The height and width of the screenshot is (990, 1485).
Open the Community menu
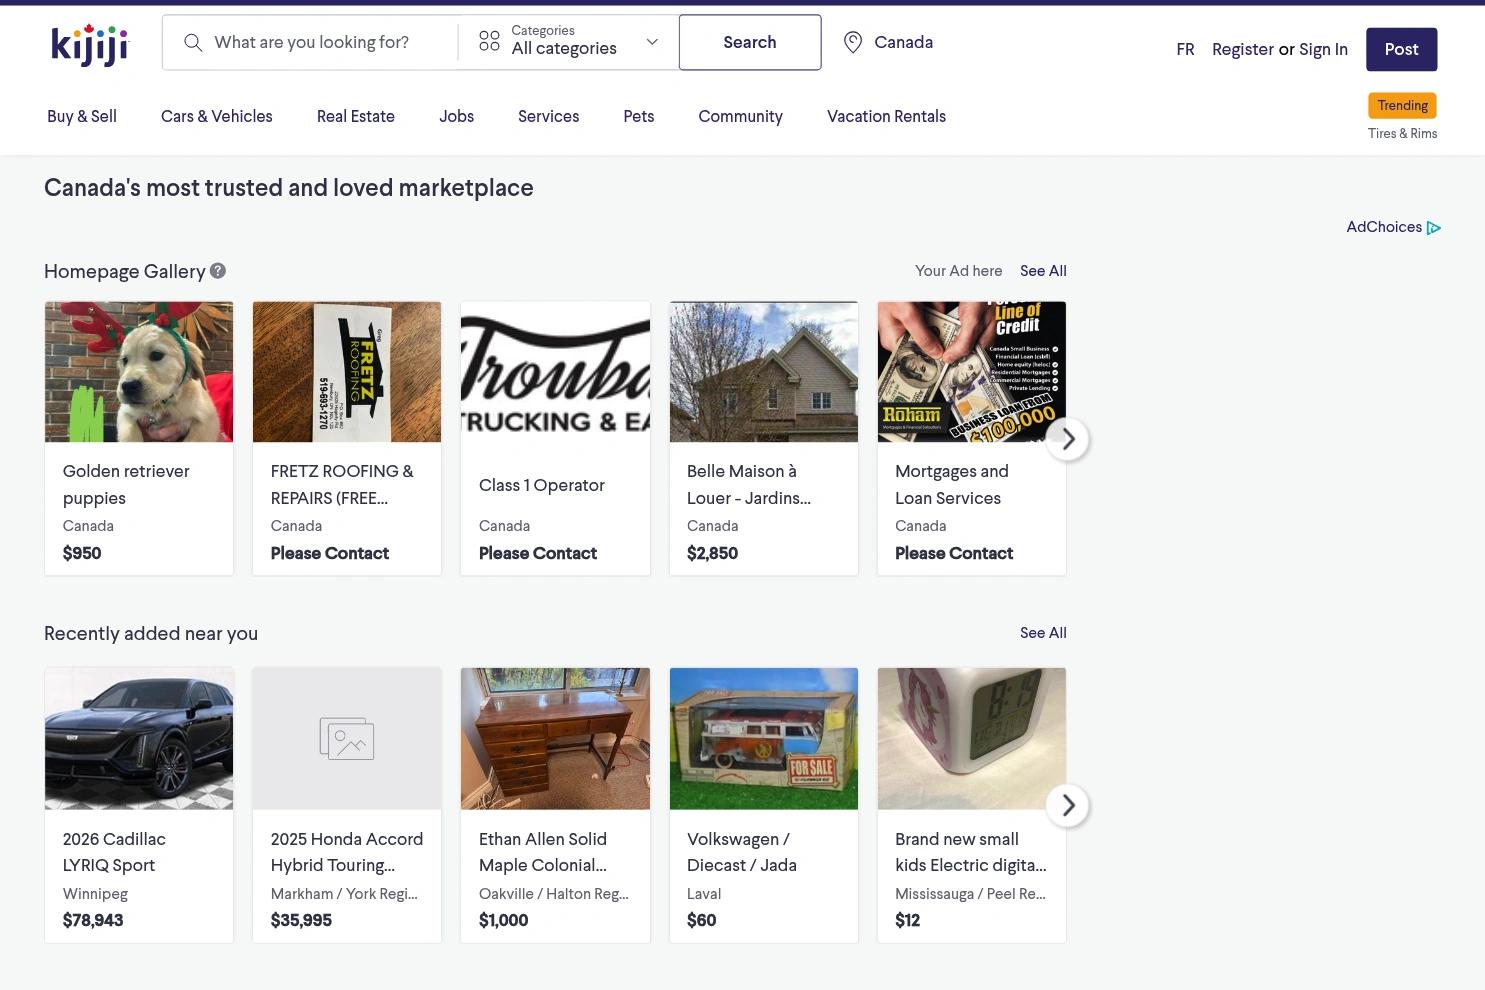coord(740,116)
